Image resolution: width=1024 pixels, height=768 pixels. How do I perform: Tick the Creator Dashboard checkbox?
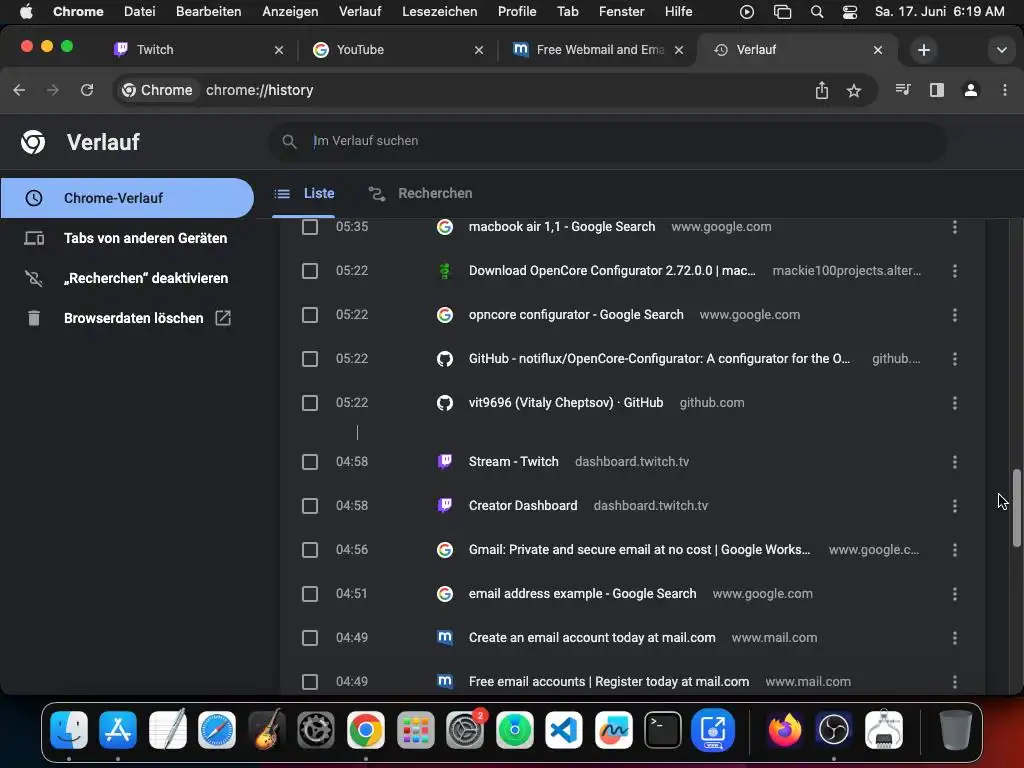click(x=310, y=506)
